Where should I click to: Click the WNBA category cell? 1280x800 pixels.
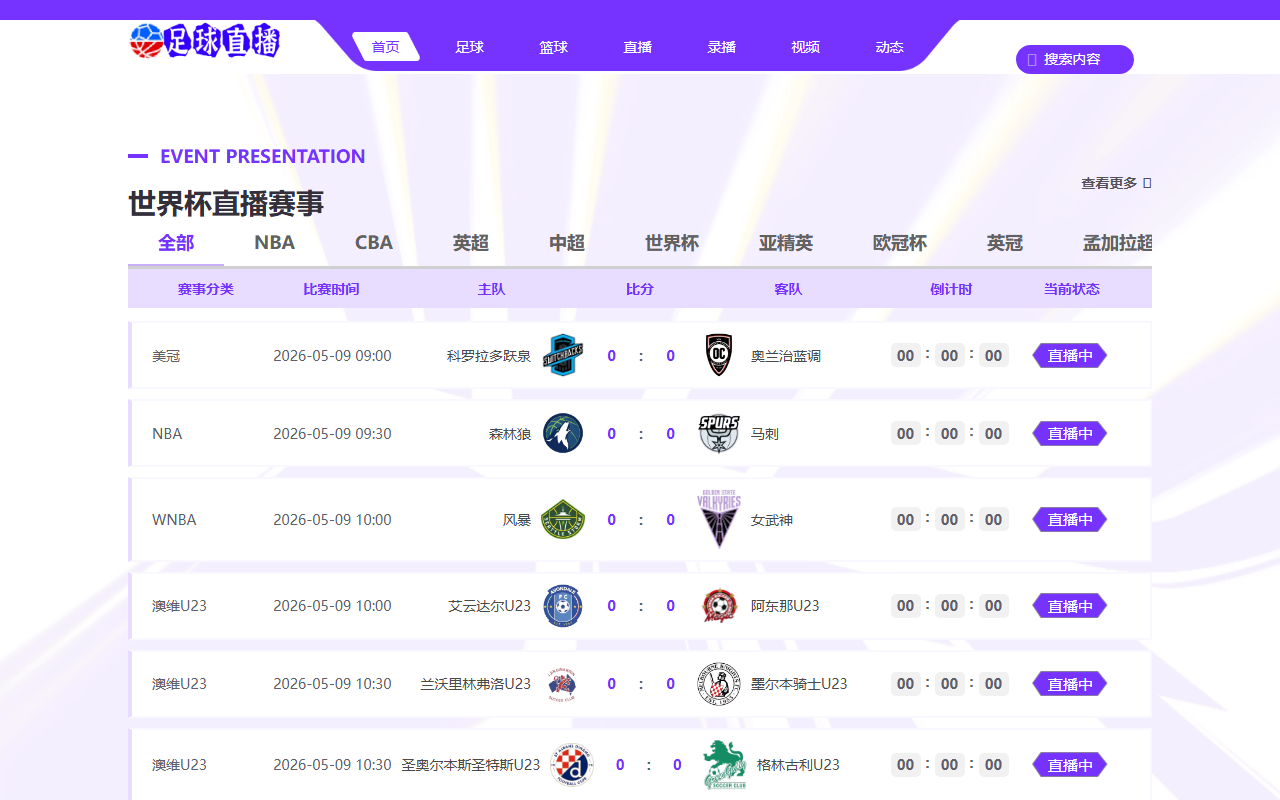(x=174, y=520)
